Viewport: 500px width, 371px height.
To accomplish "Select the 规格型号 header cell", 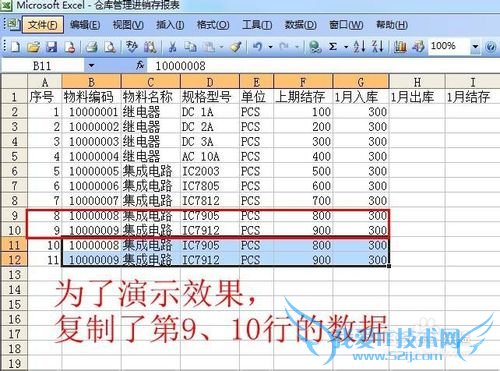I will pyautogui.click(x=210, y=97).
